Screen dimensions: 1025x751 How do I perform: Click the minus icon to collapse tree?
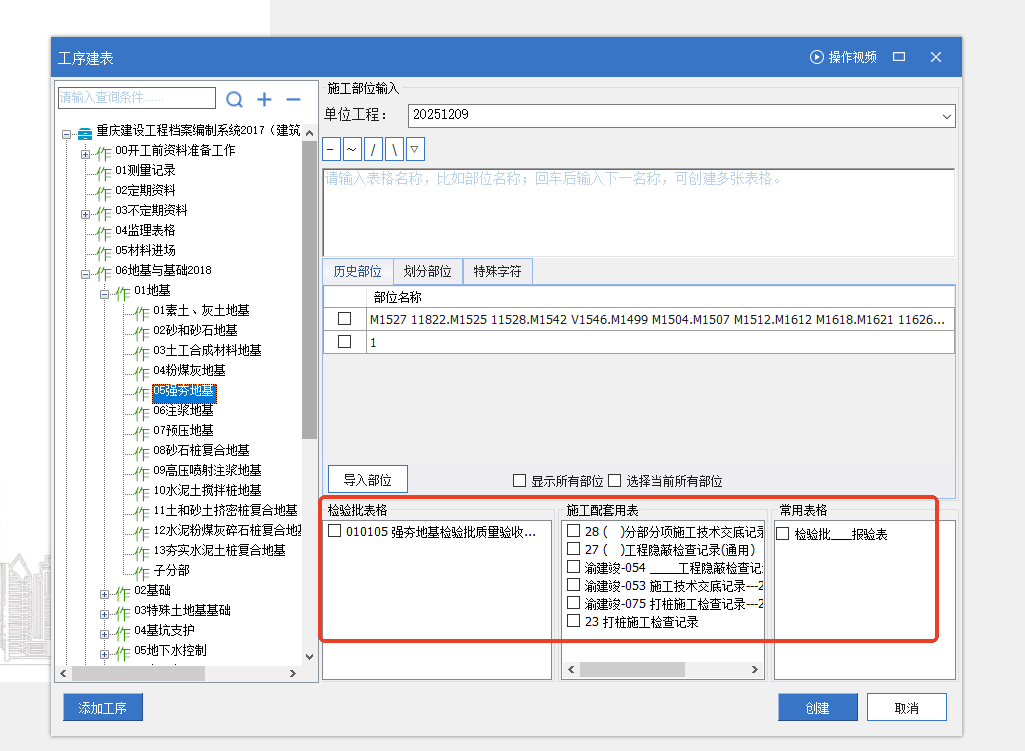293,99
